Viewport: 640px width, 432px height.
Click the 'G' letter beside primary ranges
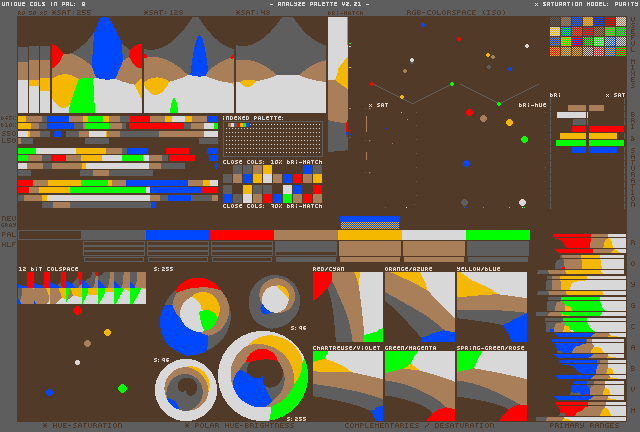(x=633, y=305)
